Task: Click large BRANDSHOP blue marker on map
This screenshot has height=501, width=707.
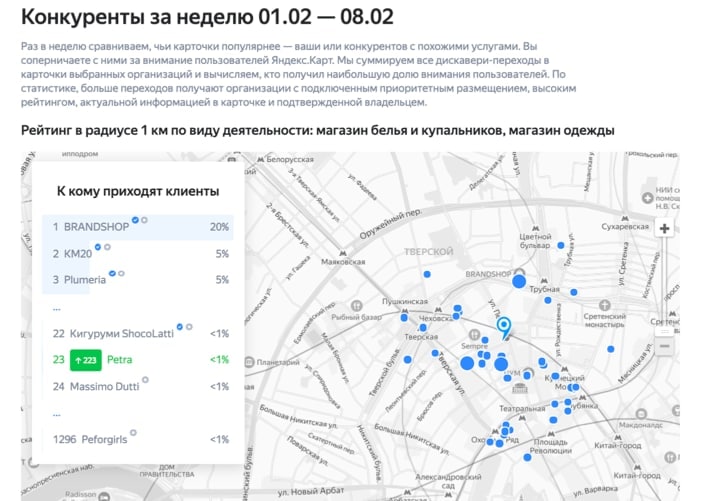Action: coord(519,282)
